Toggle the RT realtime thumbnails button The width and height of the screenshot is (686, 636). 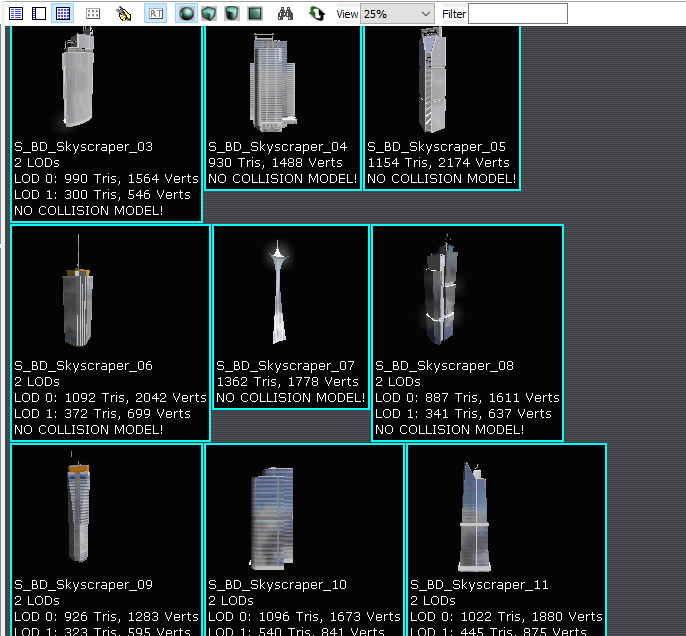(156, 13)
